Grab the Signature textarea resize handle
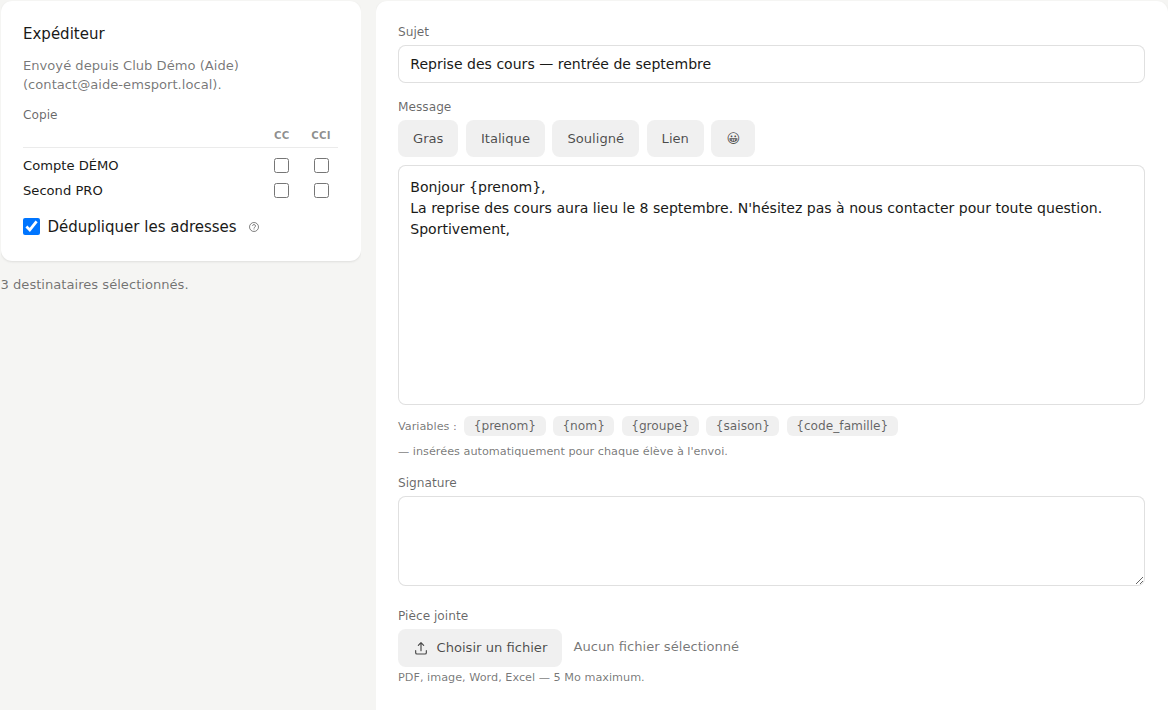The image size is (1168, 710). 1139,580
